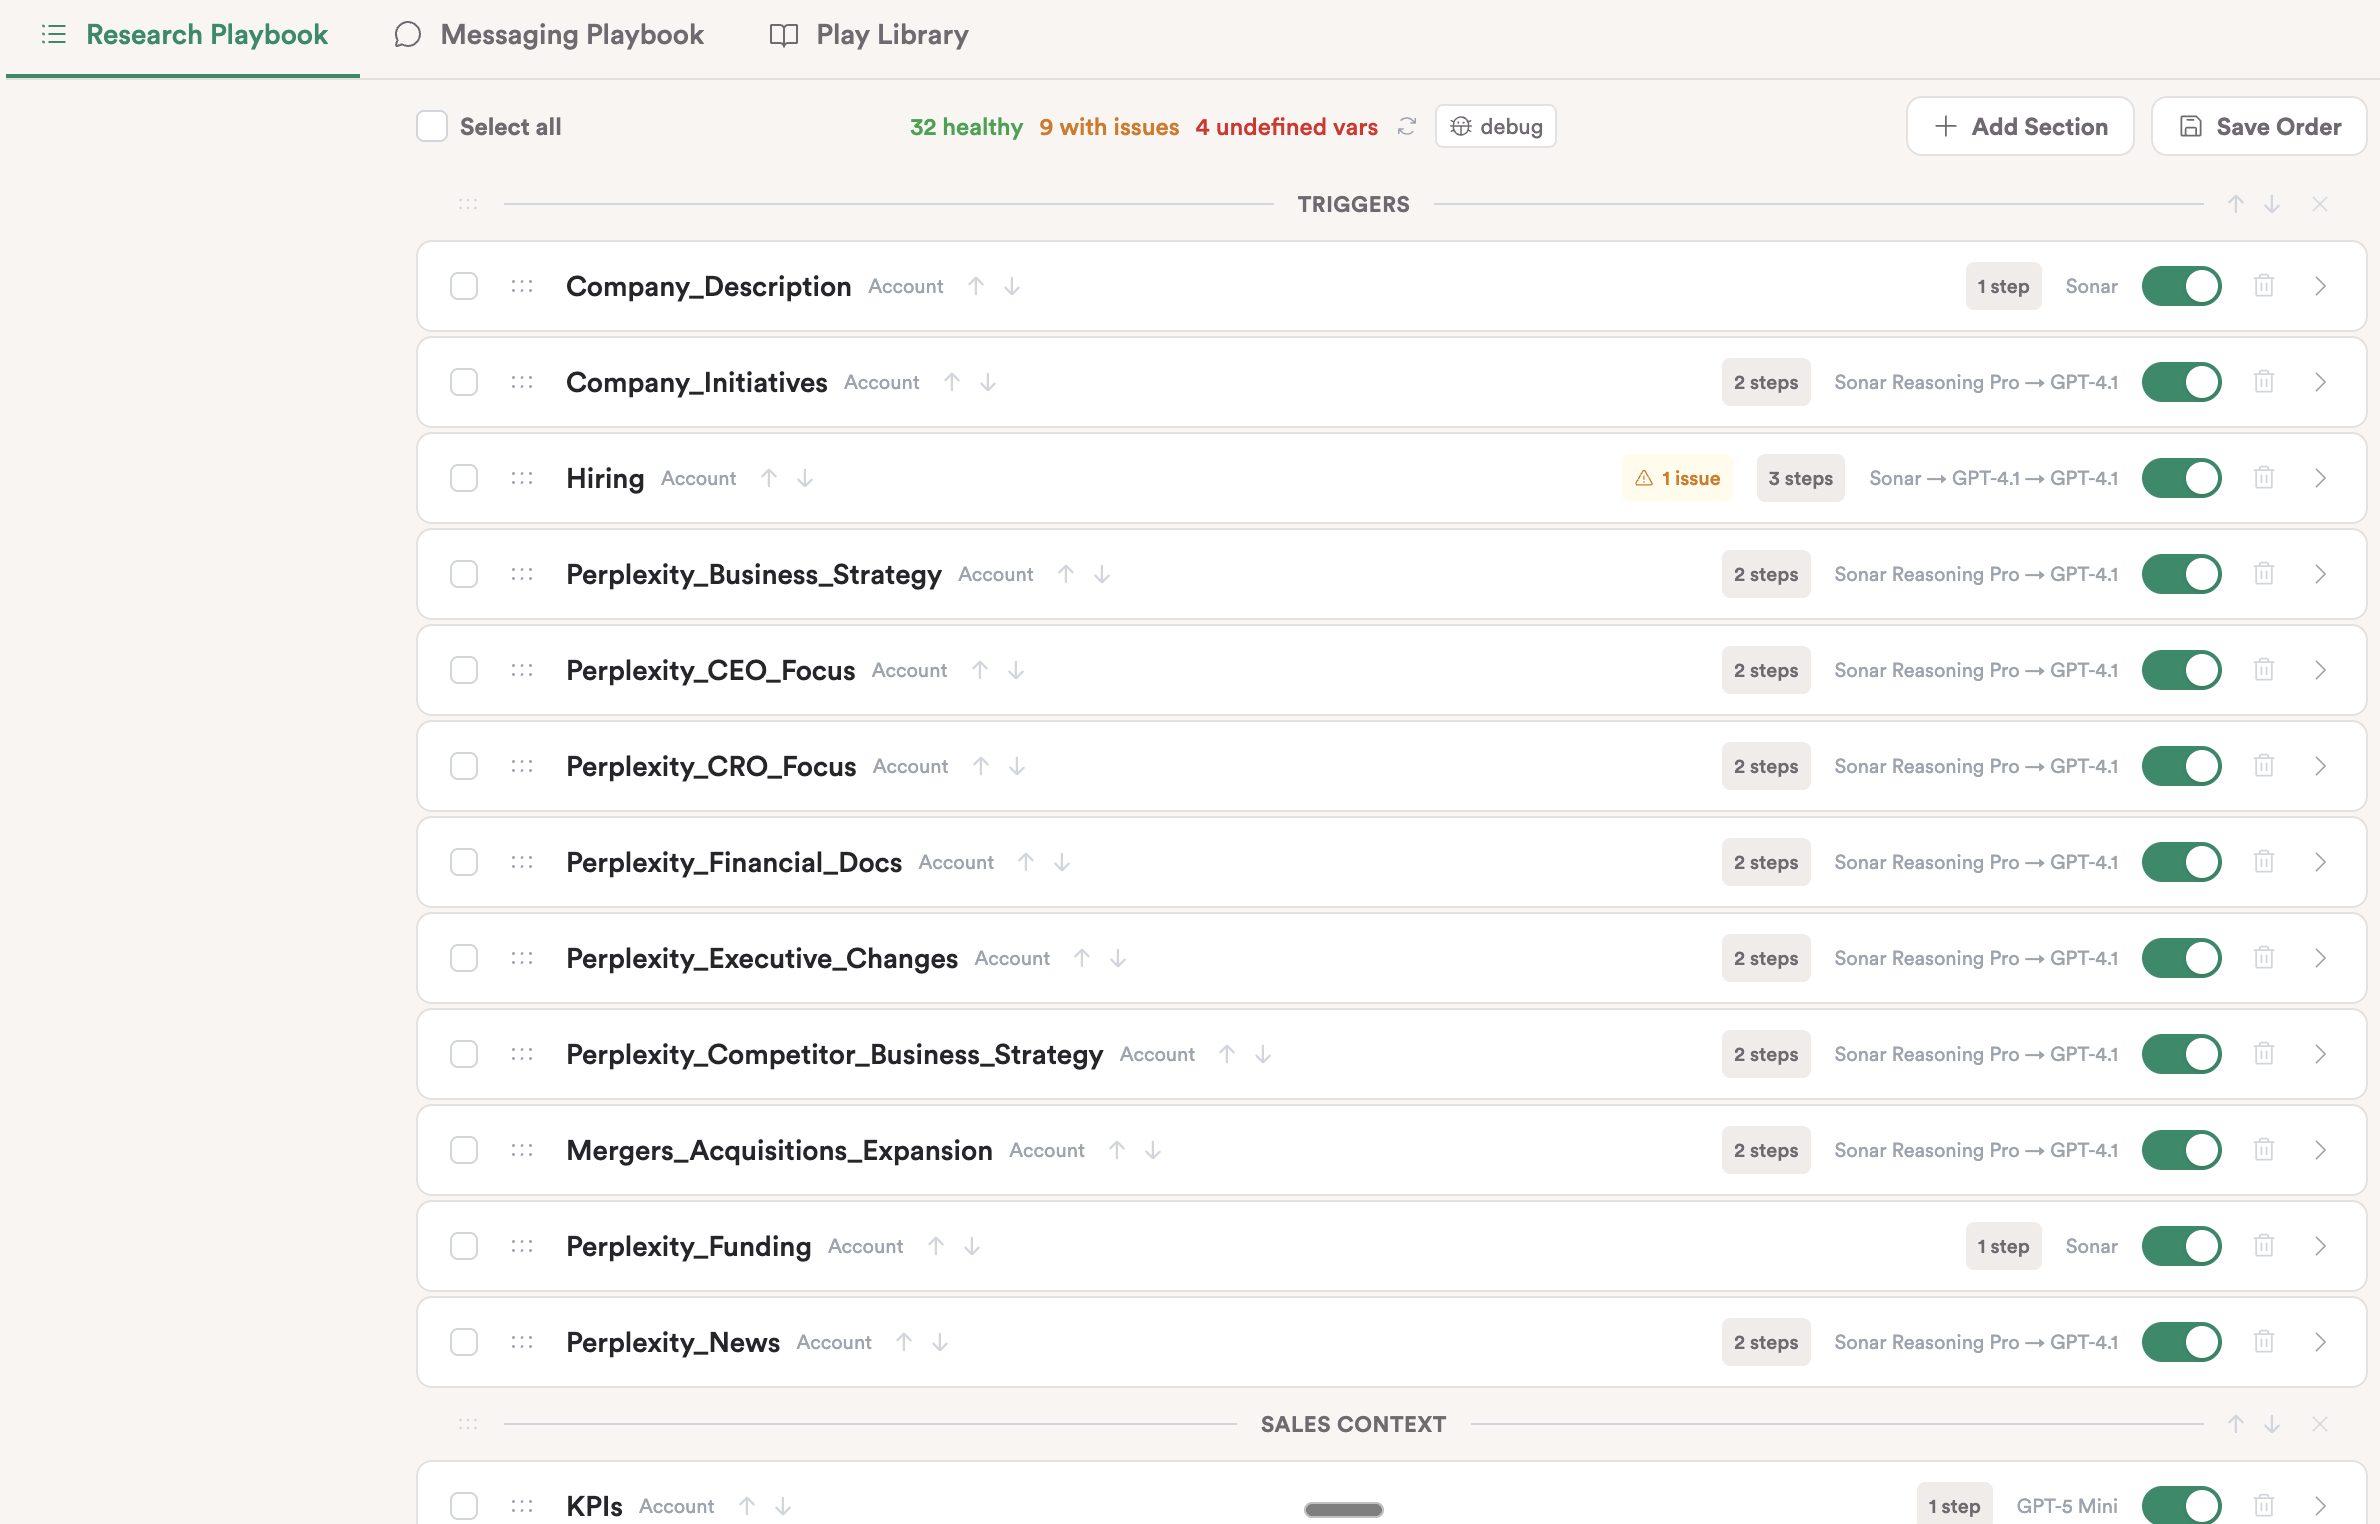Click the 1 issue warning badge

(x=1677, y=478)
